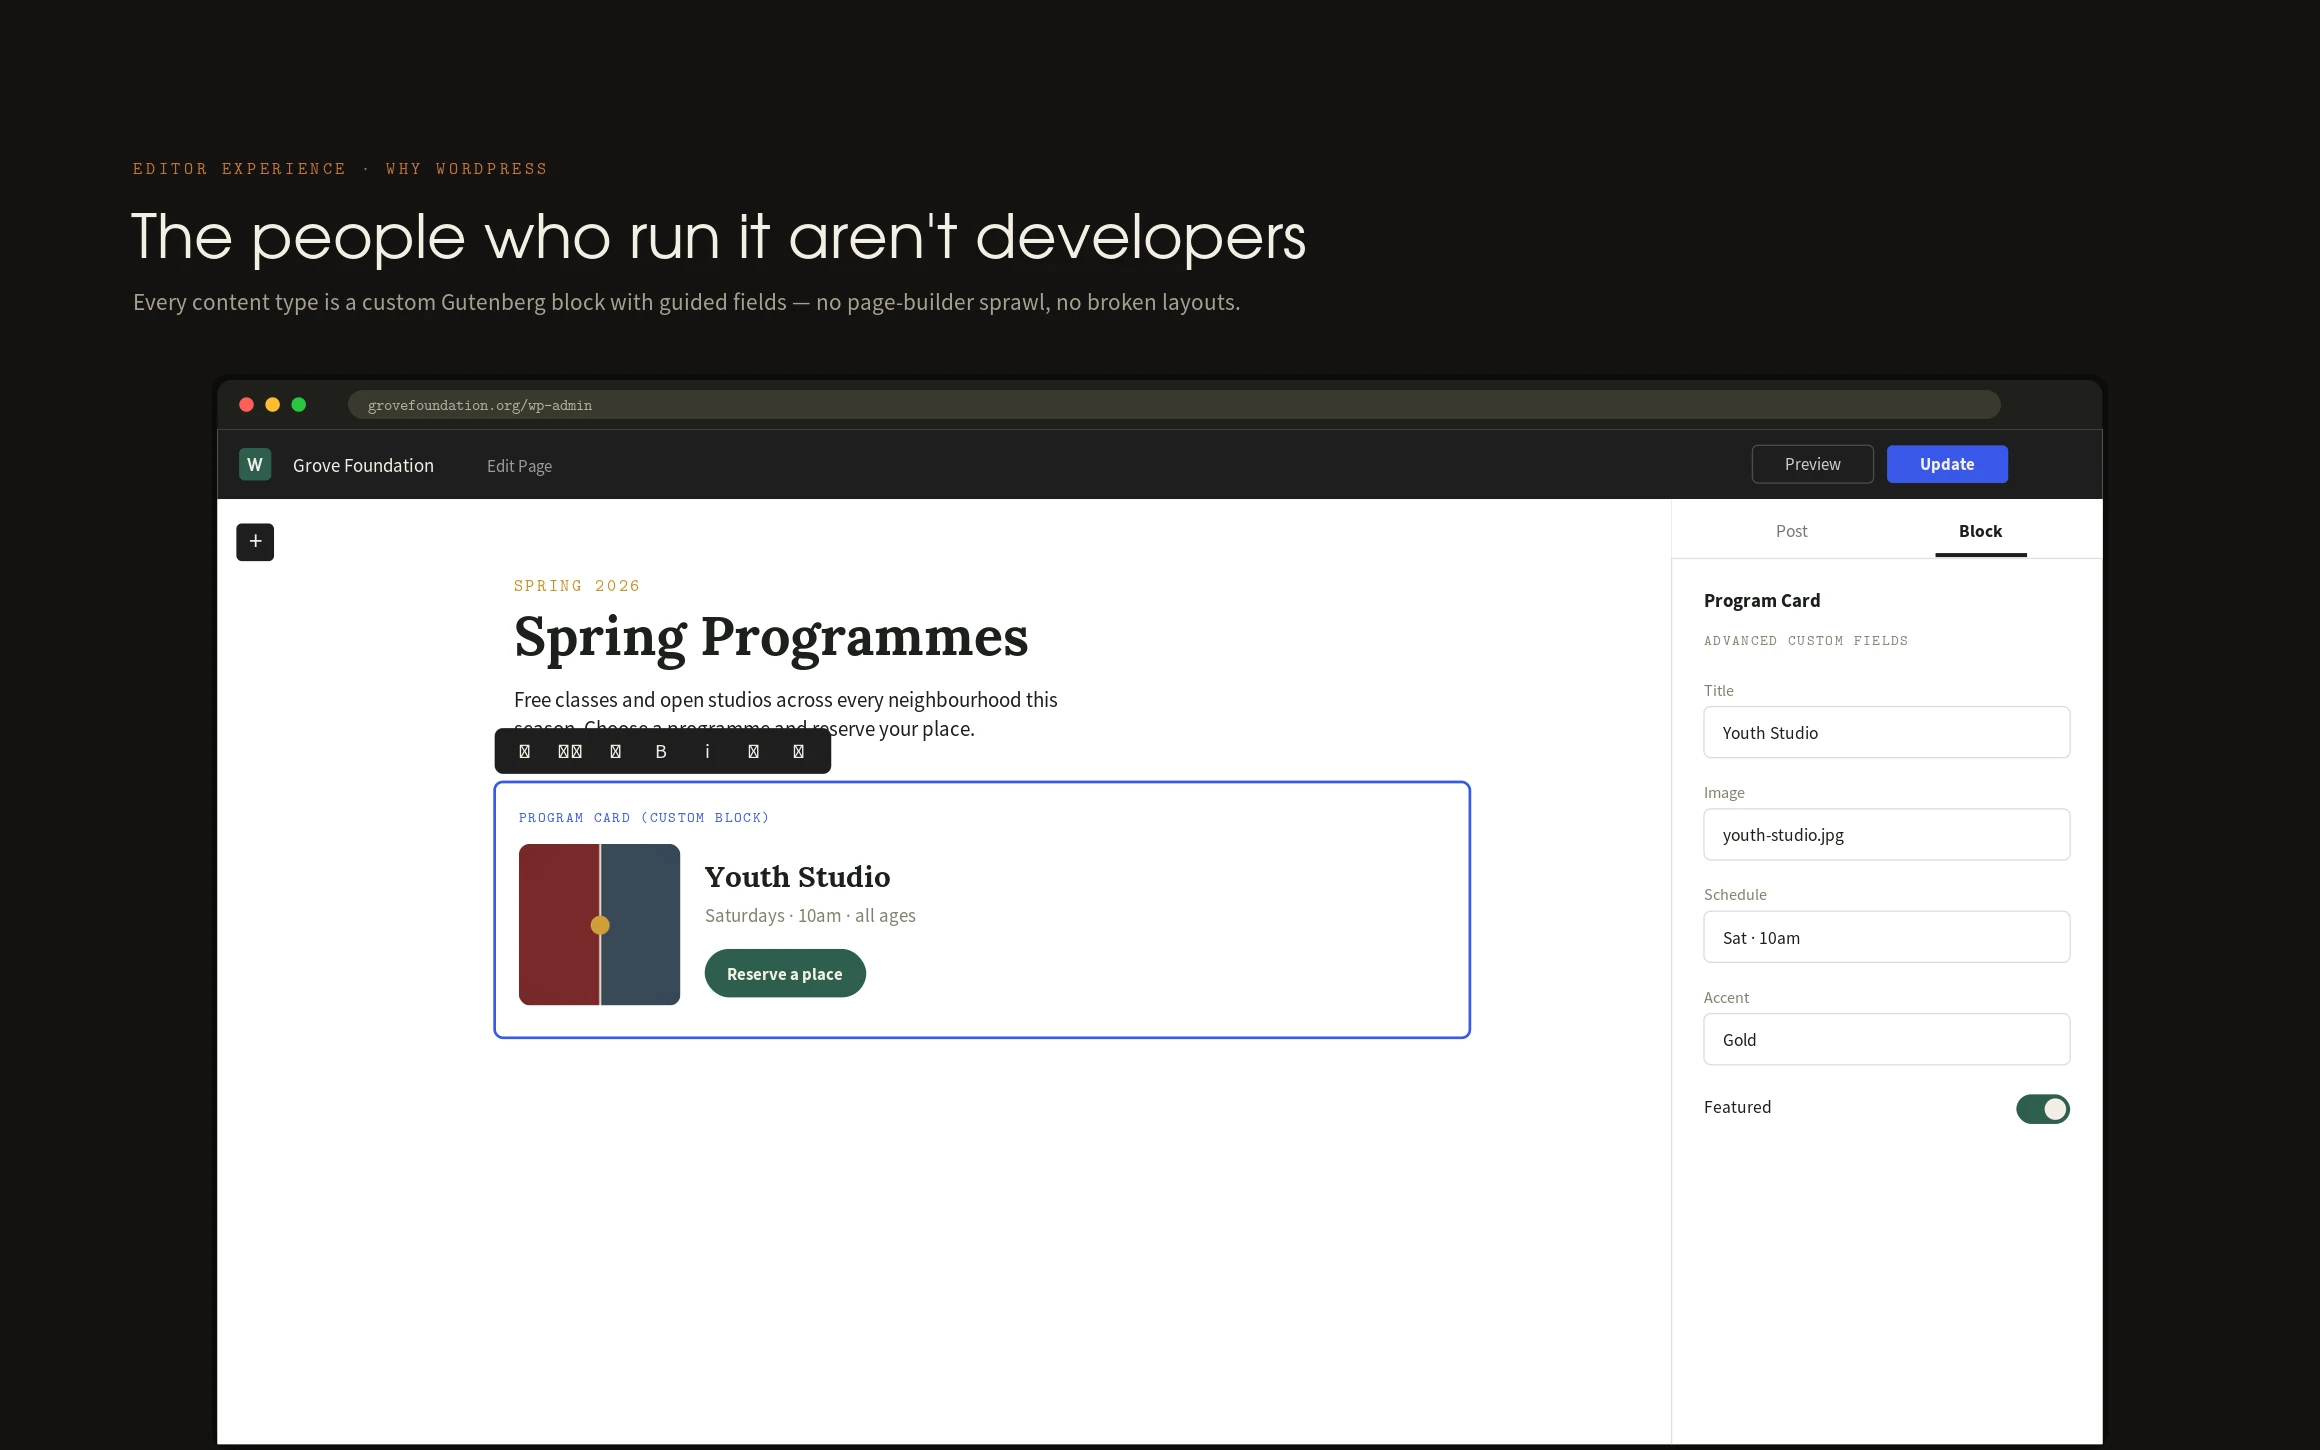The height and width of the screenshot is (1450, 2320).
Task: Click the Youth Studio card heading
Action: pos(797,877)
